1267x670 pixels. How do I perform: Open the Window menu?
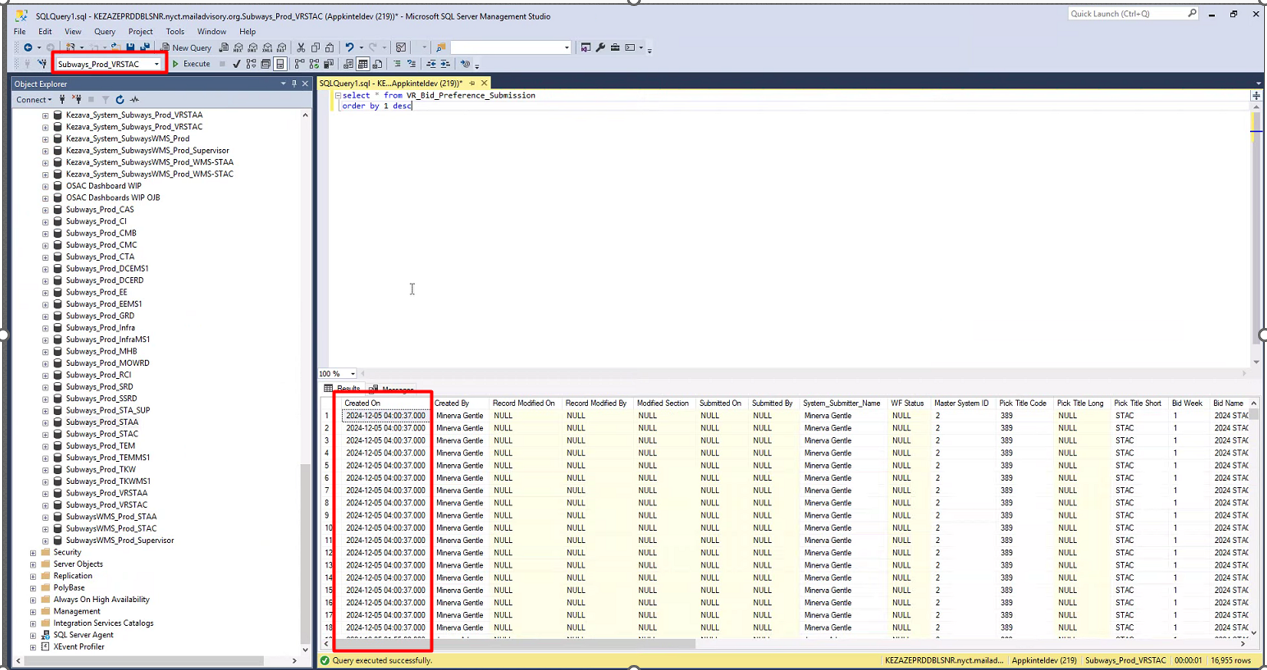coord(212,31)
